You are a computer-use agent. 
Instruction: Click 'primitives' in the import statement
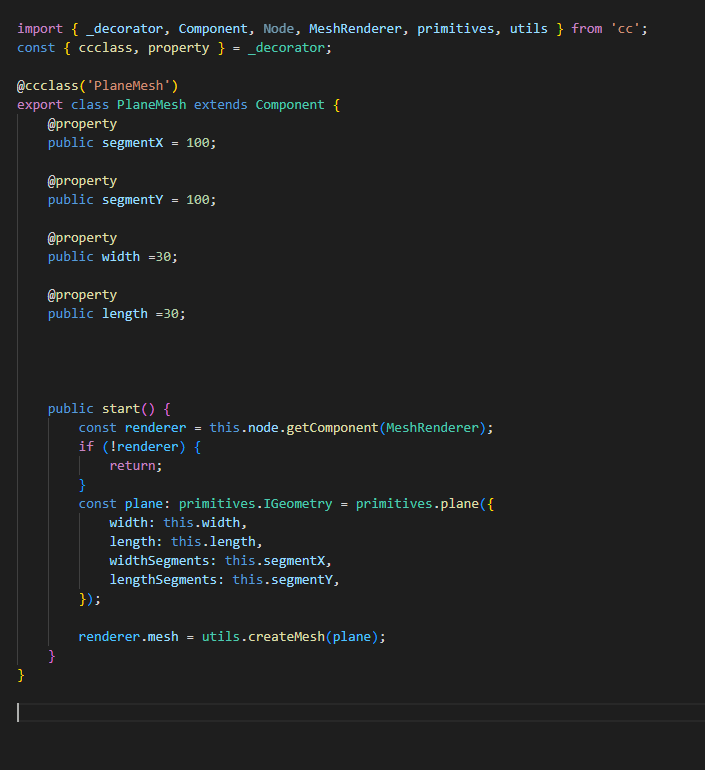[456, 28]
